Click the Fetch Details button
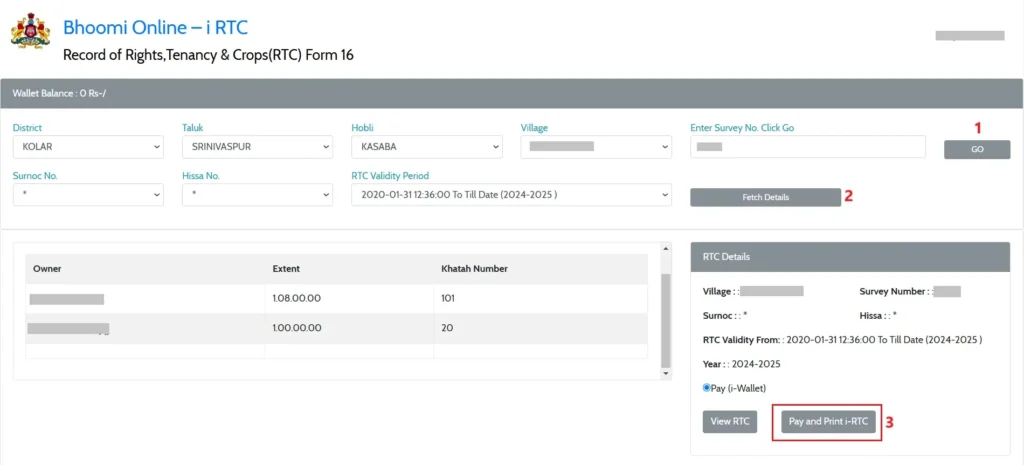The width and height of the screenshot is (1024, 465). pyautogui.click(x=765, y=197)
